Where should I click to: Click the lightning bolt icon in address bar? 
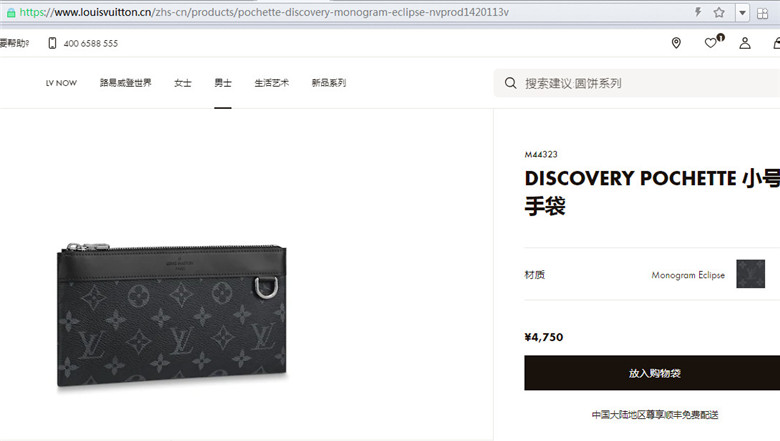[698, 12]
